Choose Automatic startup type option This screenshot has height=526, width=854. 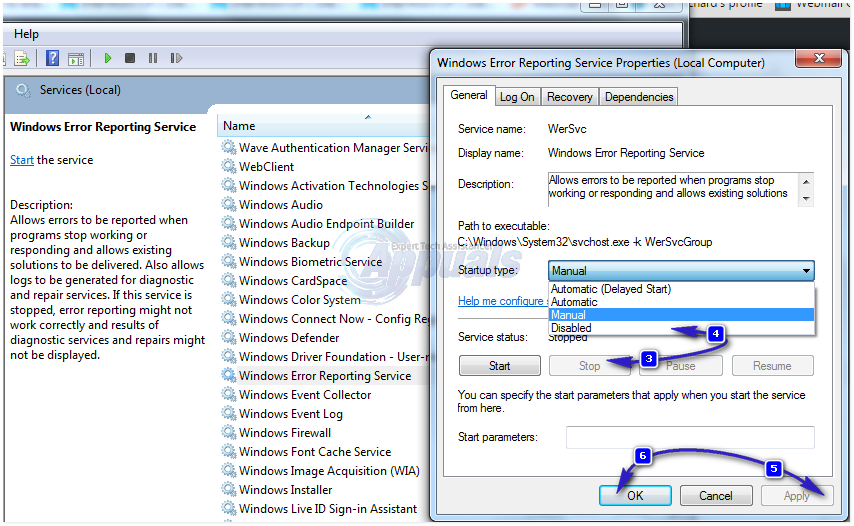tap(681, 302)
